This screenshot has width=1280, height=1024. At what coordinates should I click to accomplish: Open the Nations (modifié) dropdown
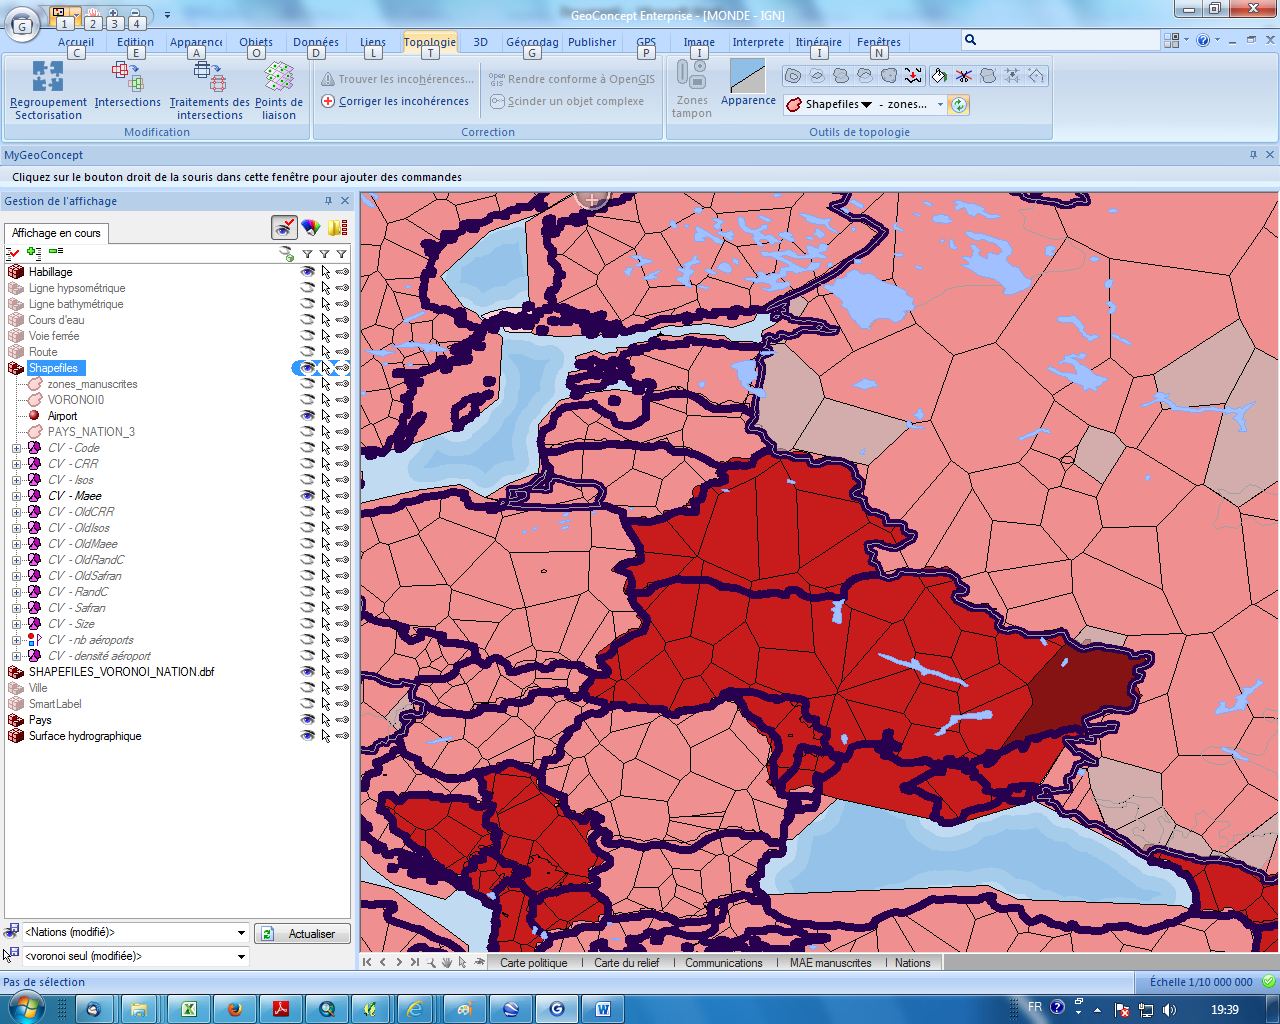pos(241,933)
